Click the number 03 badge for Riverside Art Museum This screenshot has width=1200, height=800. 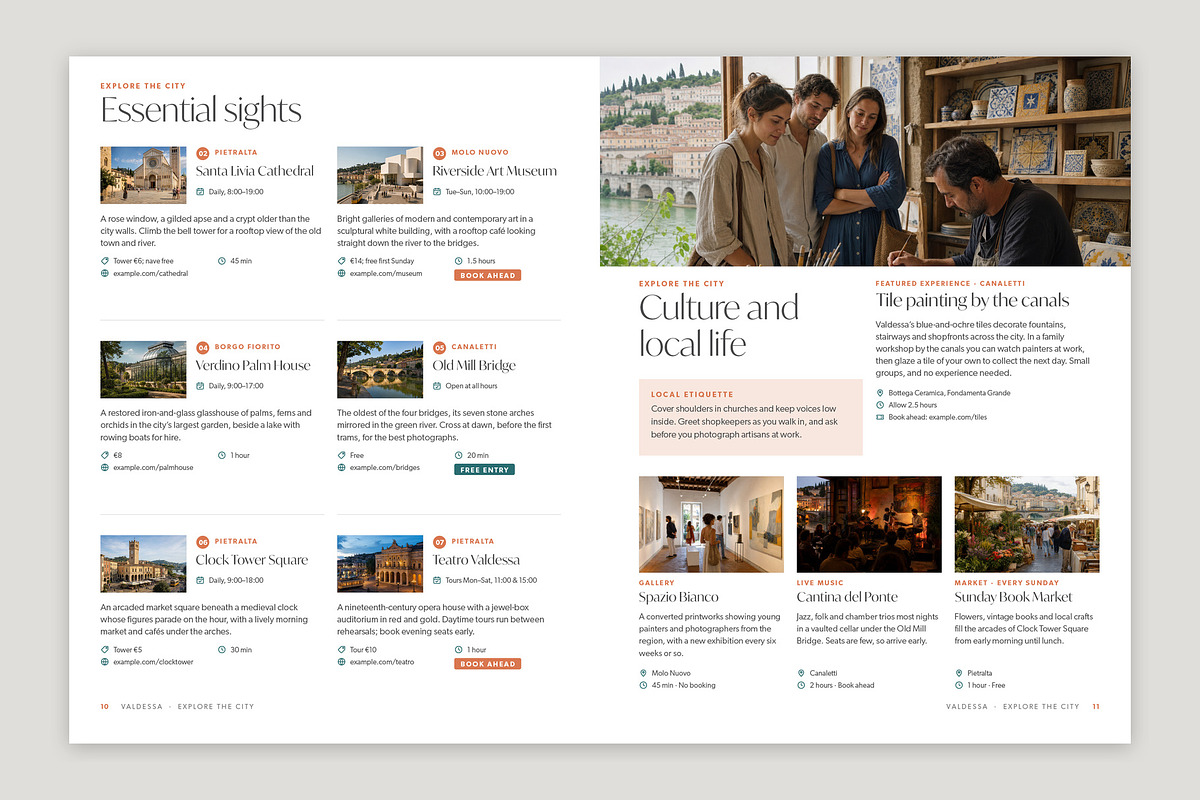point(439,153)
